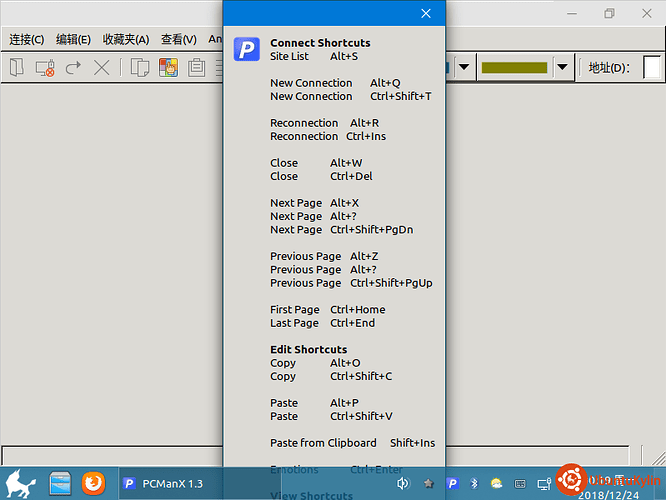Click the 地址(D) address input field
Image resolution: width=666 pixels, height=500 pixels.
click(x=652, y=67)
